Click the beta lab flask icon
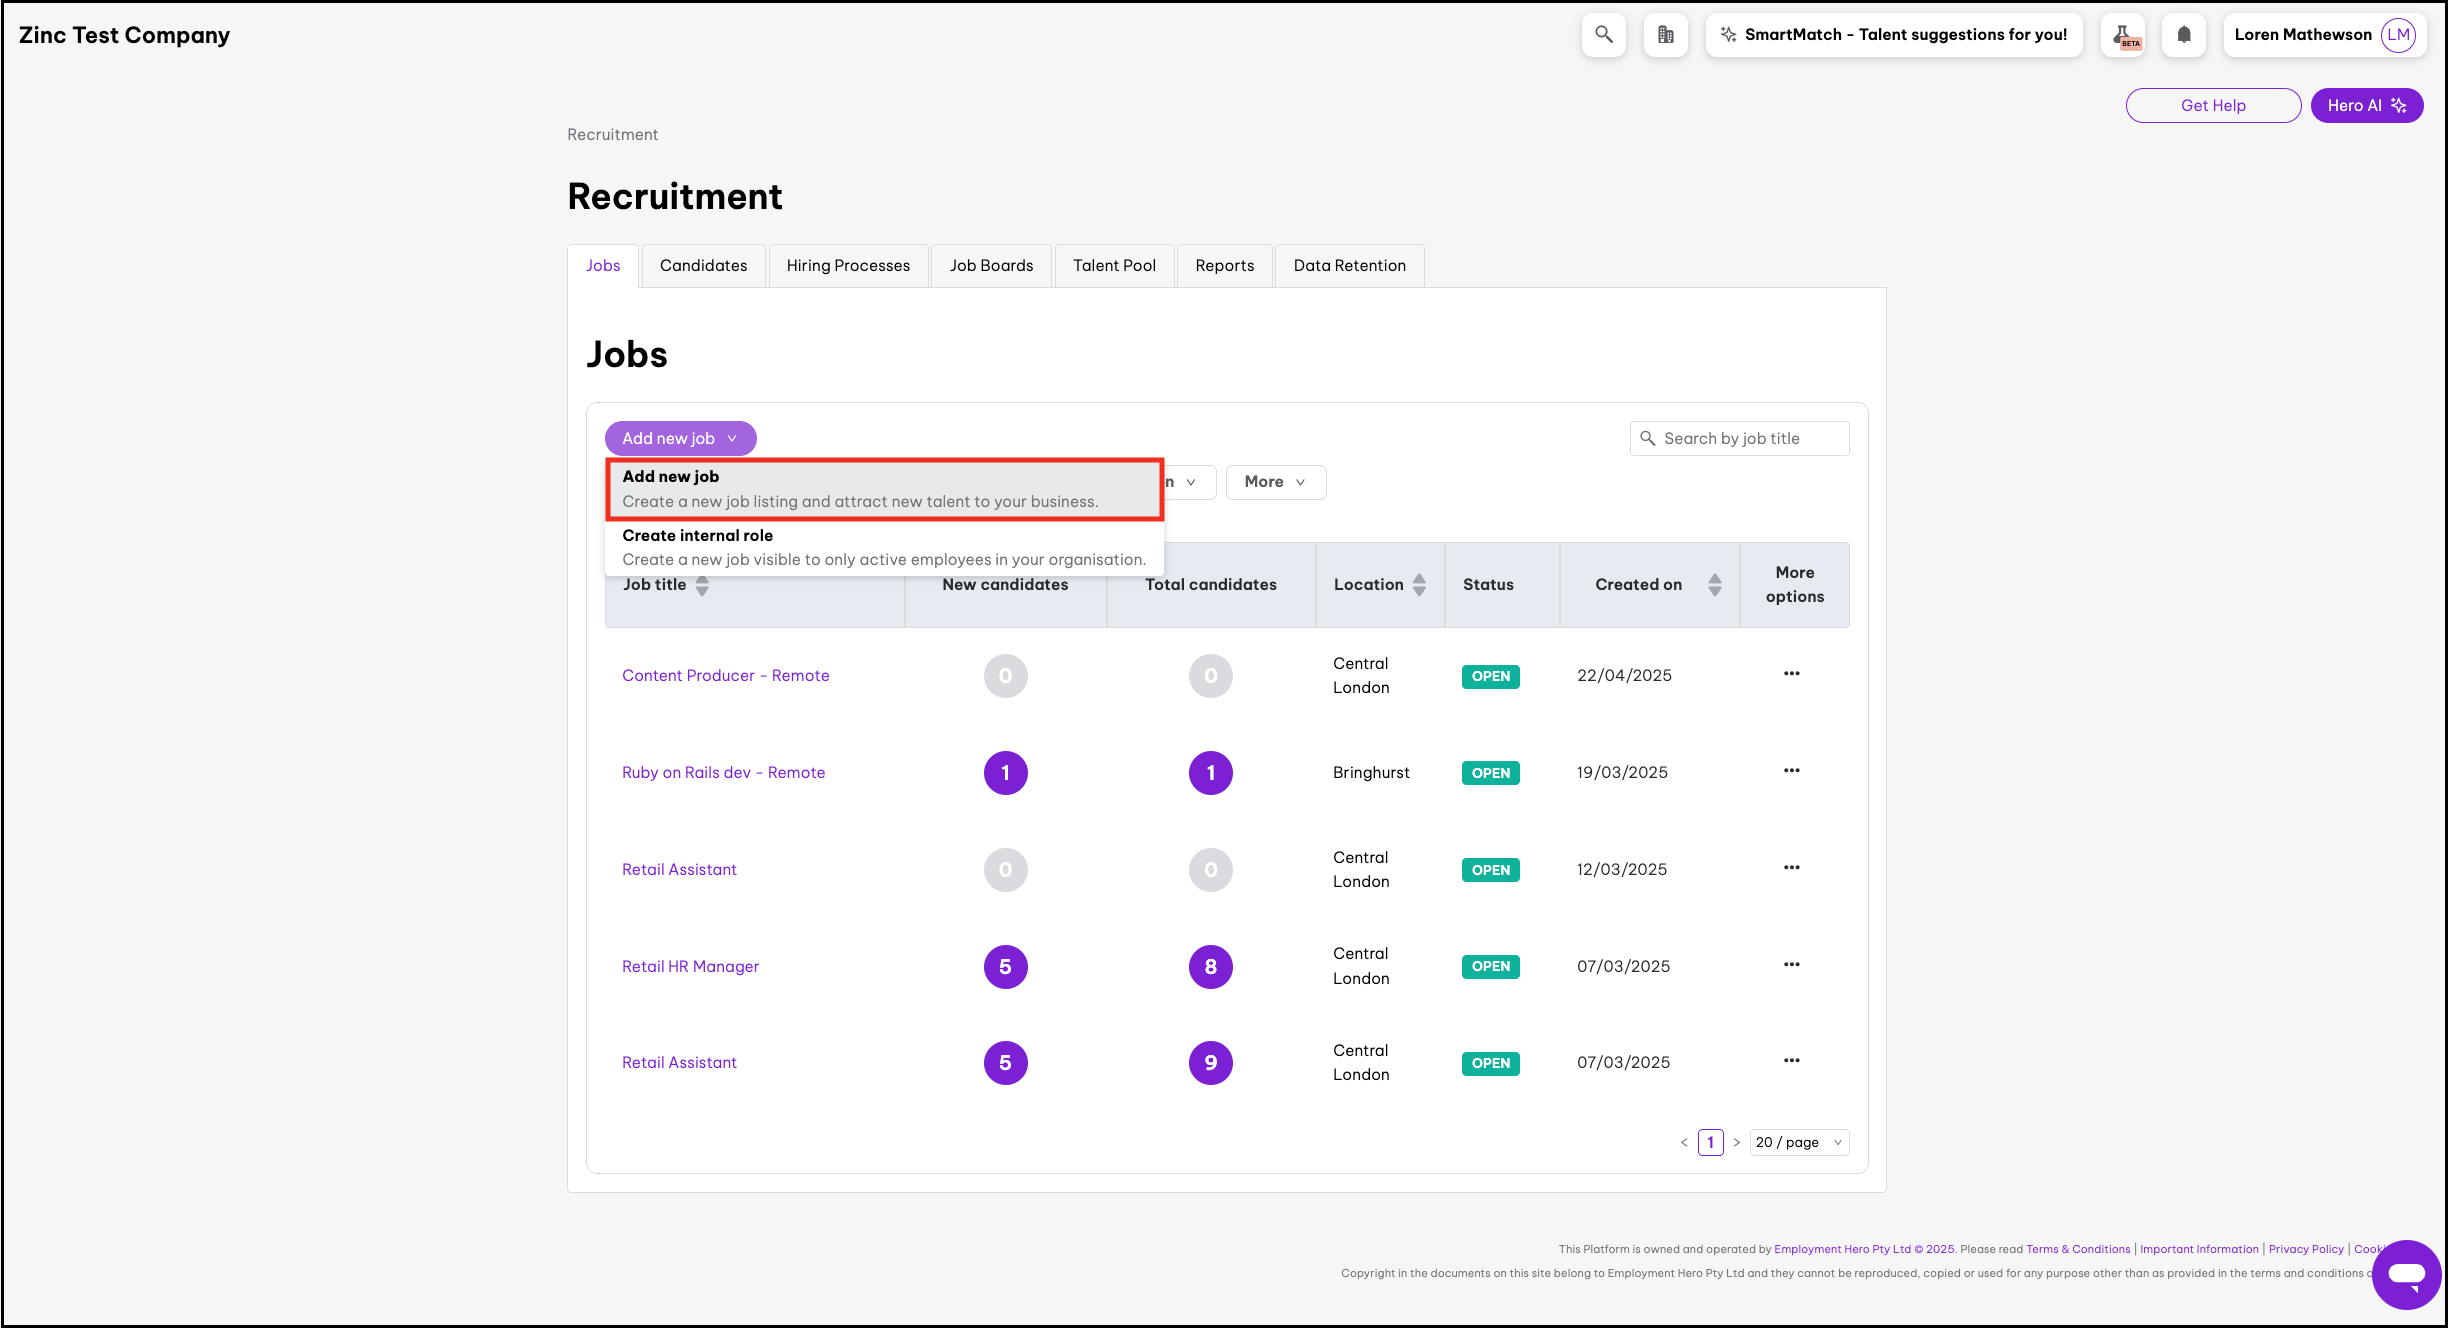The height and width of the screenshot is (1328, 2448). coord(2123,35)
